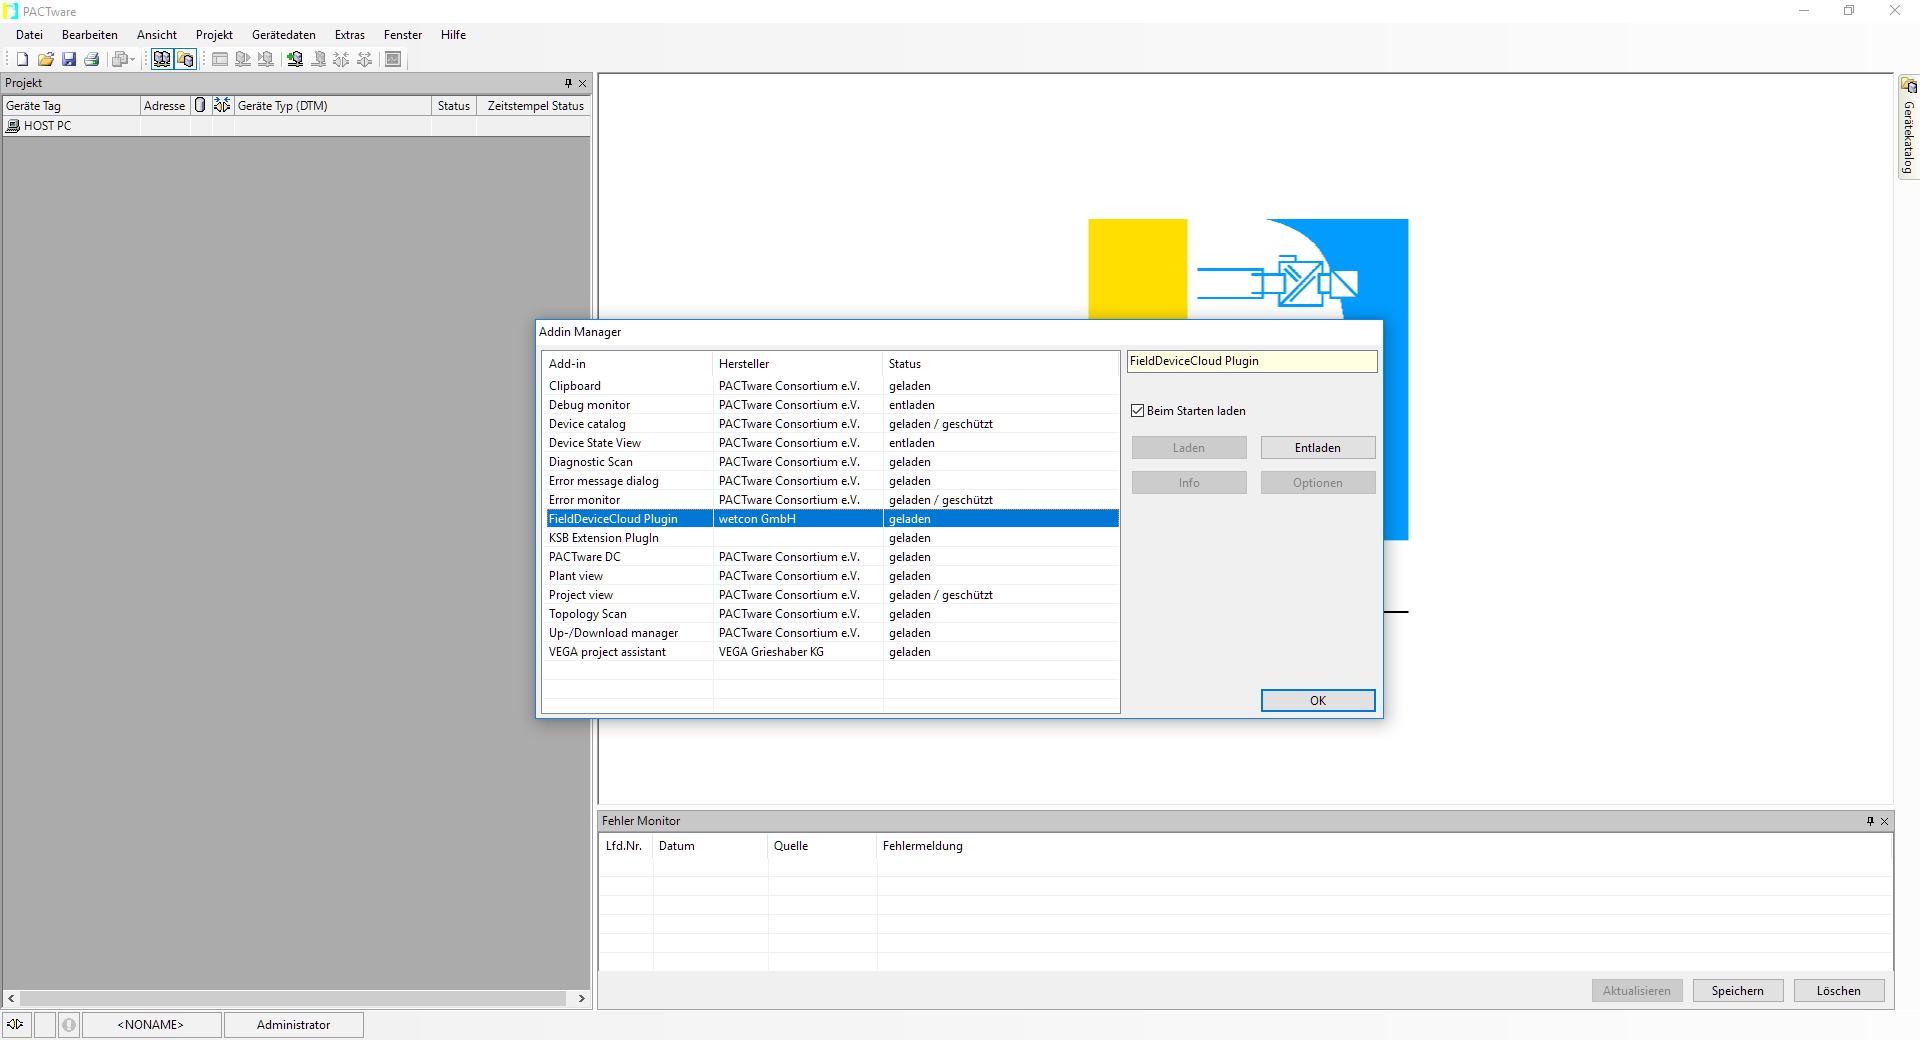
Task: Select the Debug monitor add-in row
Action: click(x=831, y=405)
